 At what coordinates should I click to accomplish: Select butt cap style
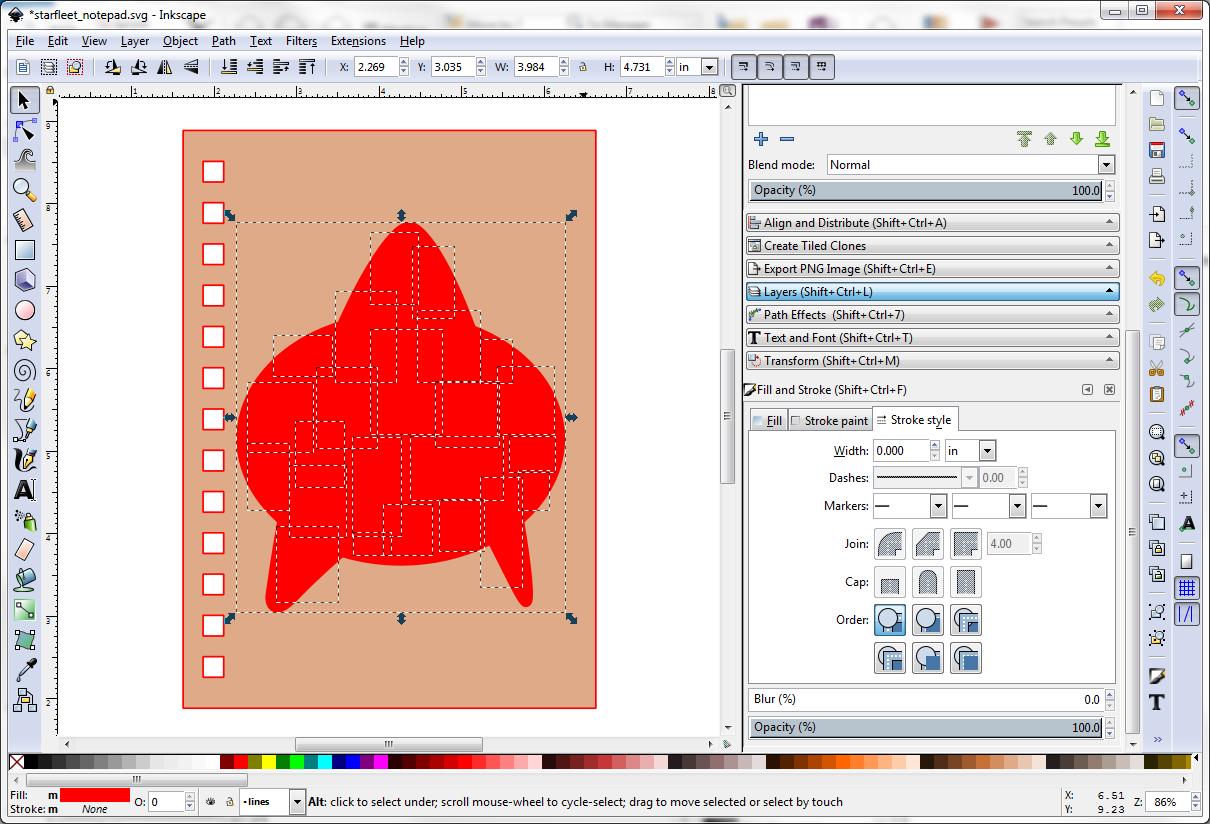[890, 582]
